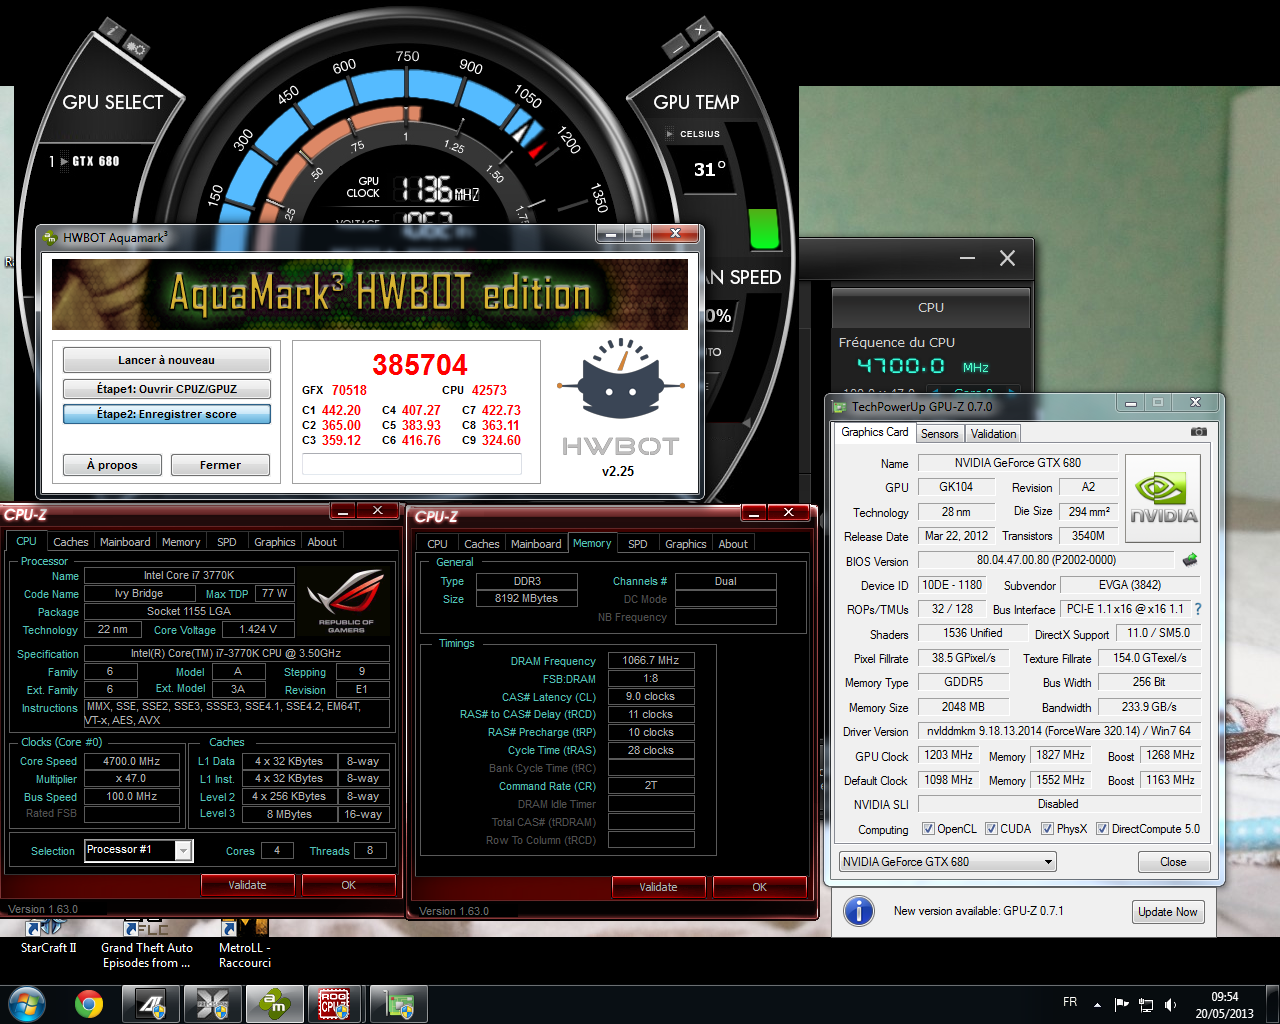Screen dimensions: 1280x1024
Task: Click GPU-Z Name field NVIDIA GeForce GTX 680
Action: [1017, 463]
